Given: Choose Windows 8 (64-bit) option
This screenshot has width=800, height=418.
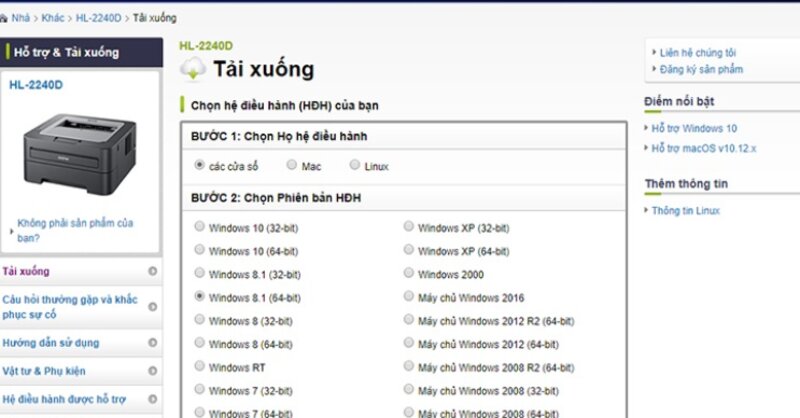Looking at the screenshot, I should (199, 342).
